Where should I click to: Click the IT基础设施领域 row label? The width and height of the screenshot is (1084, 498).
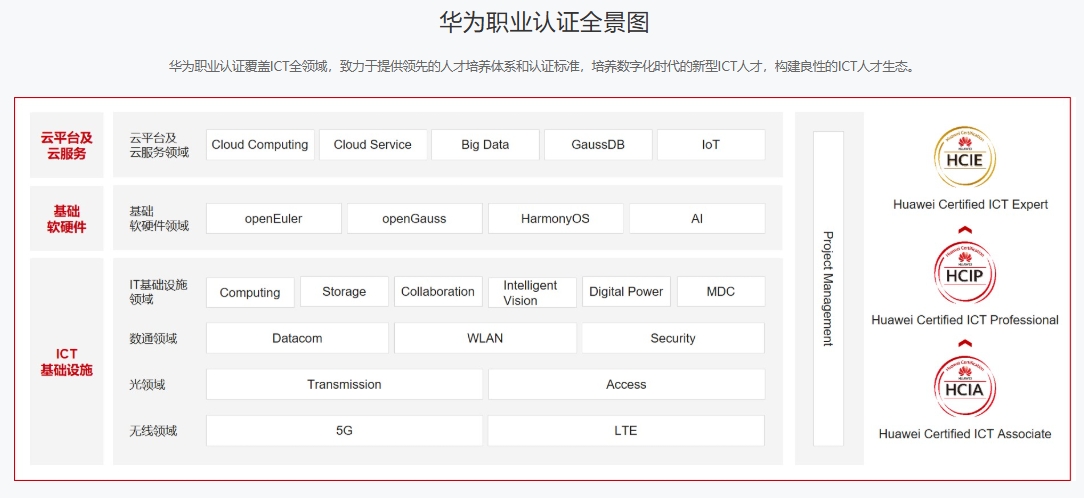pyautogui.click(x=159, y=292)
